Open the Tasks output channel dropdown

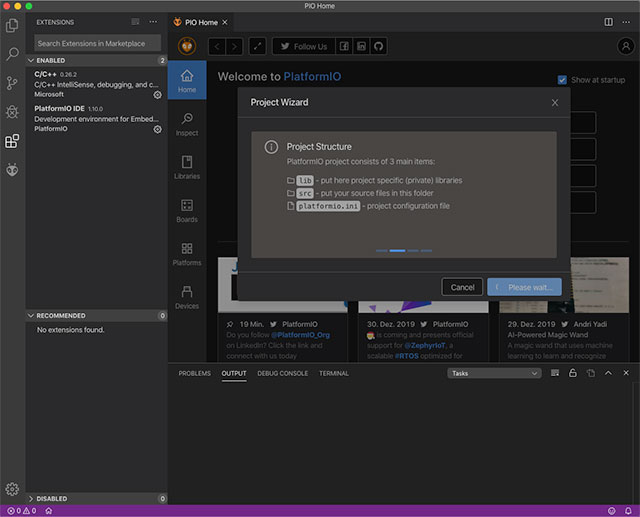[x=494, y=373]
